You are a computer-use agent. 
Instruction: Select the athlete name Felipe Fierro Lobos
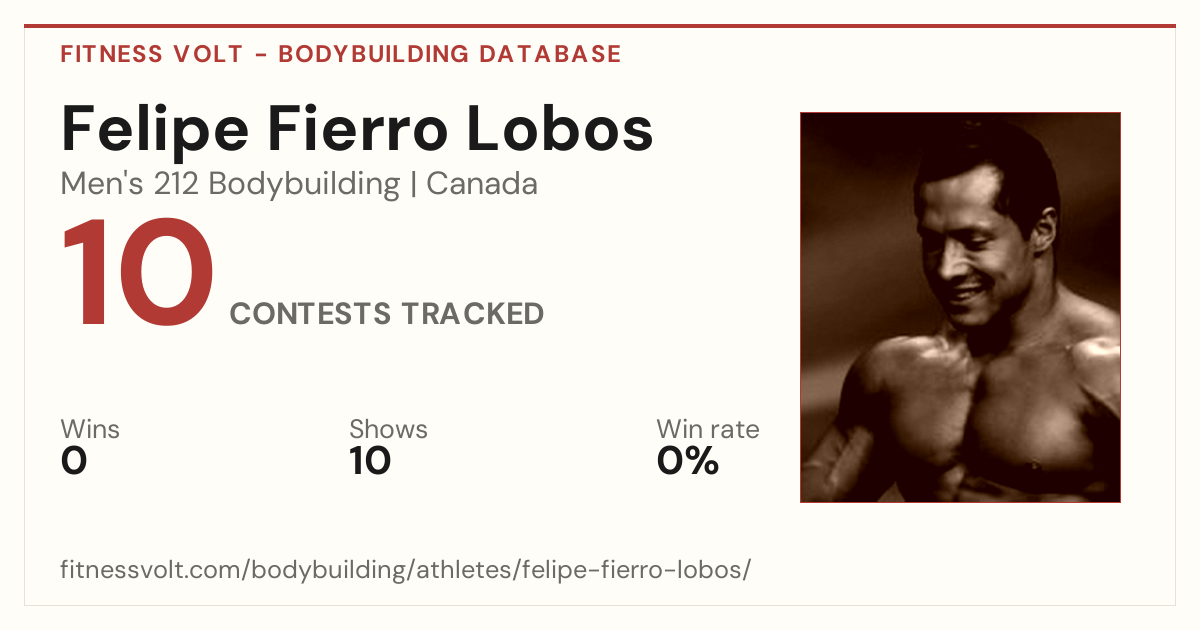357,130
